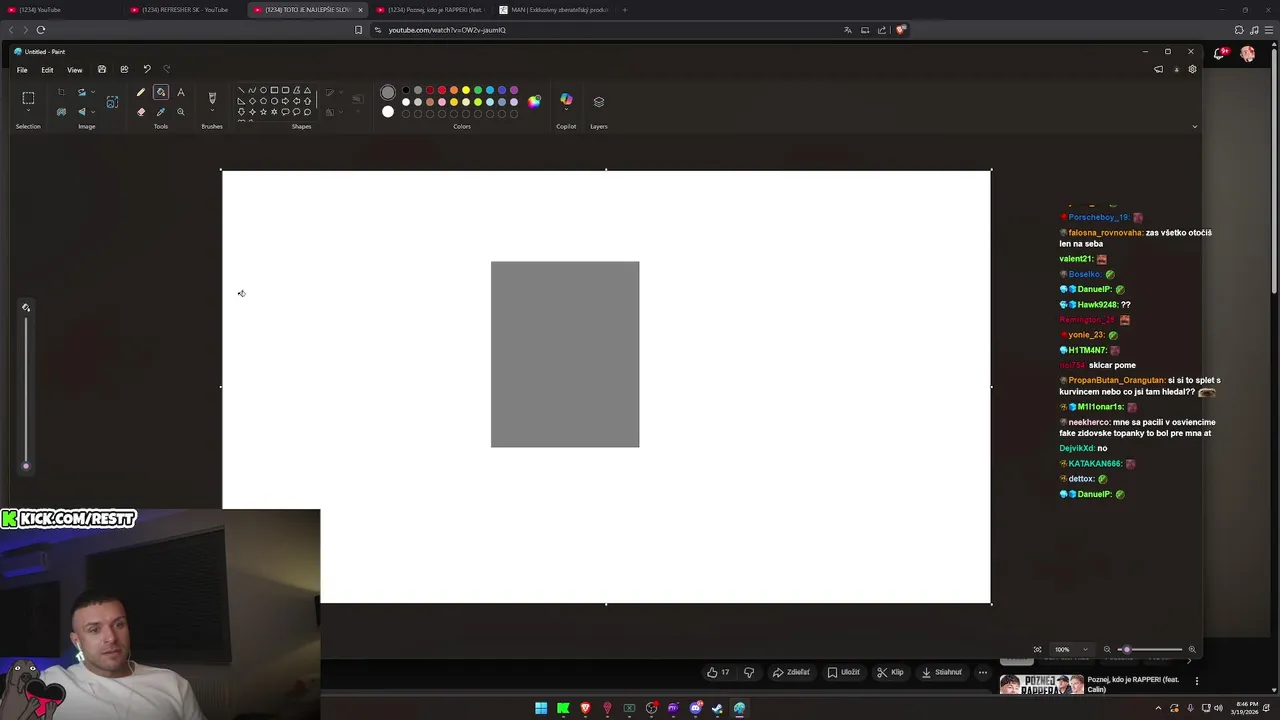The width and height of the screenshot is (1280, 720).
Task: Select the Triangle shape
Action: (307, 90)
